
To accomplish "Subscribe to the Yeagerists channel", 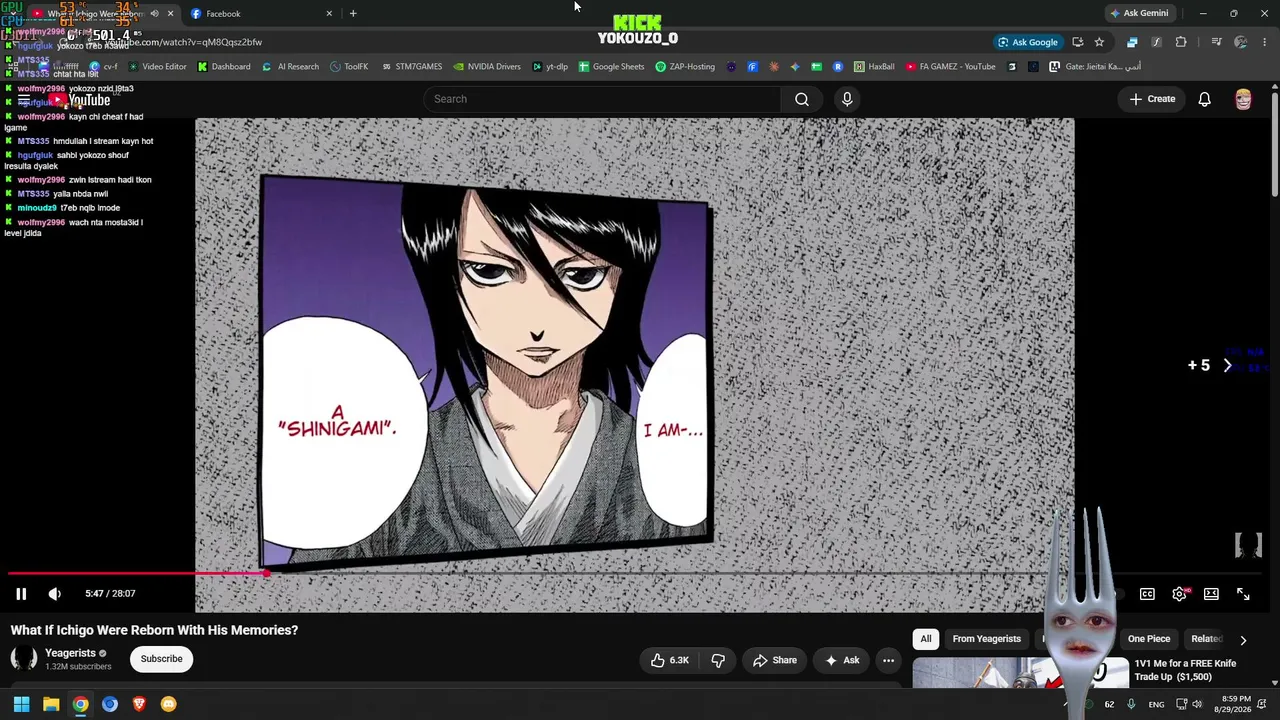I will pyautogui.click(x=161, y=659).
